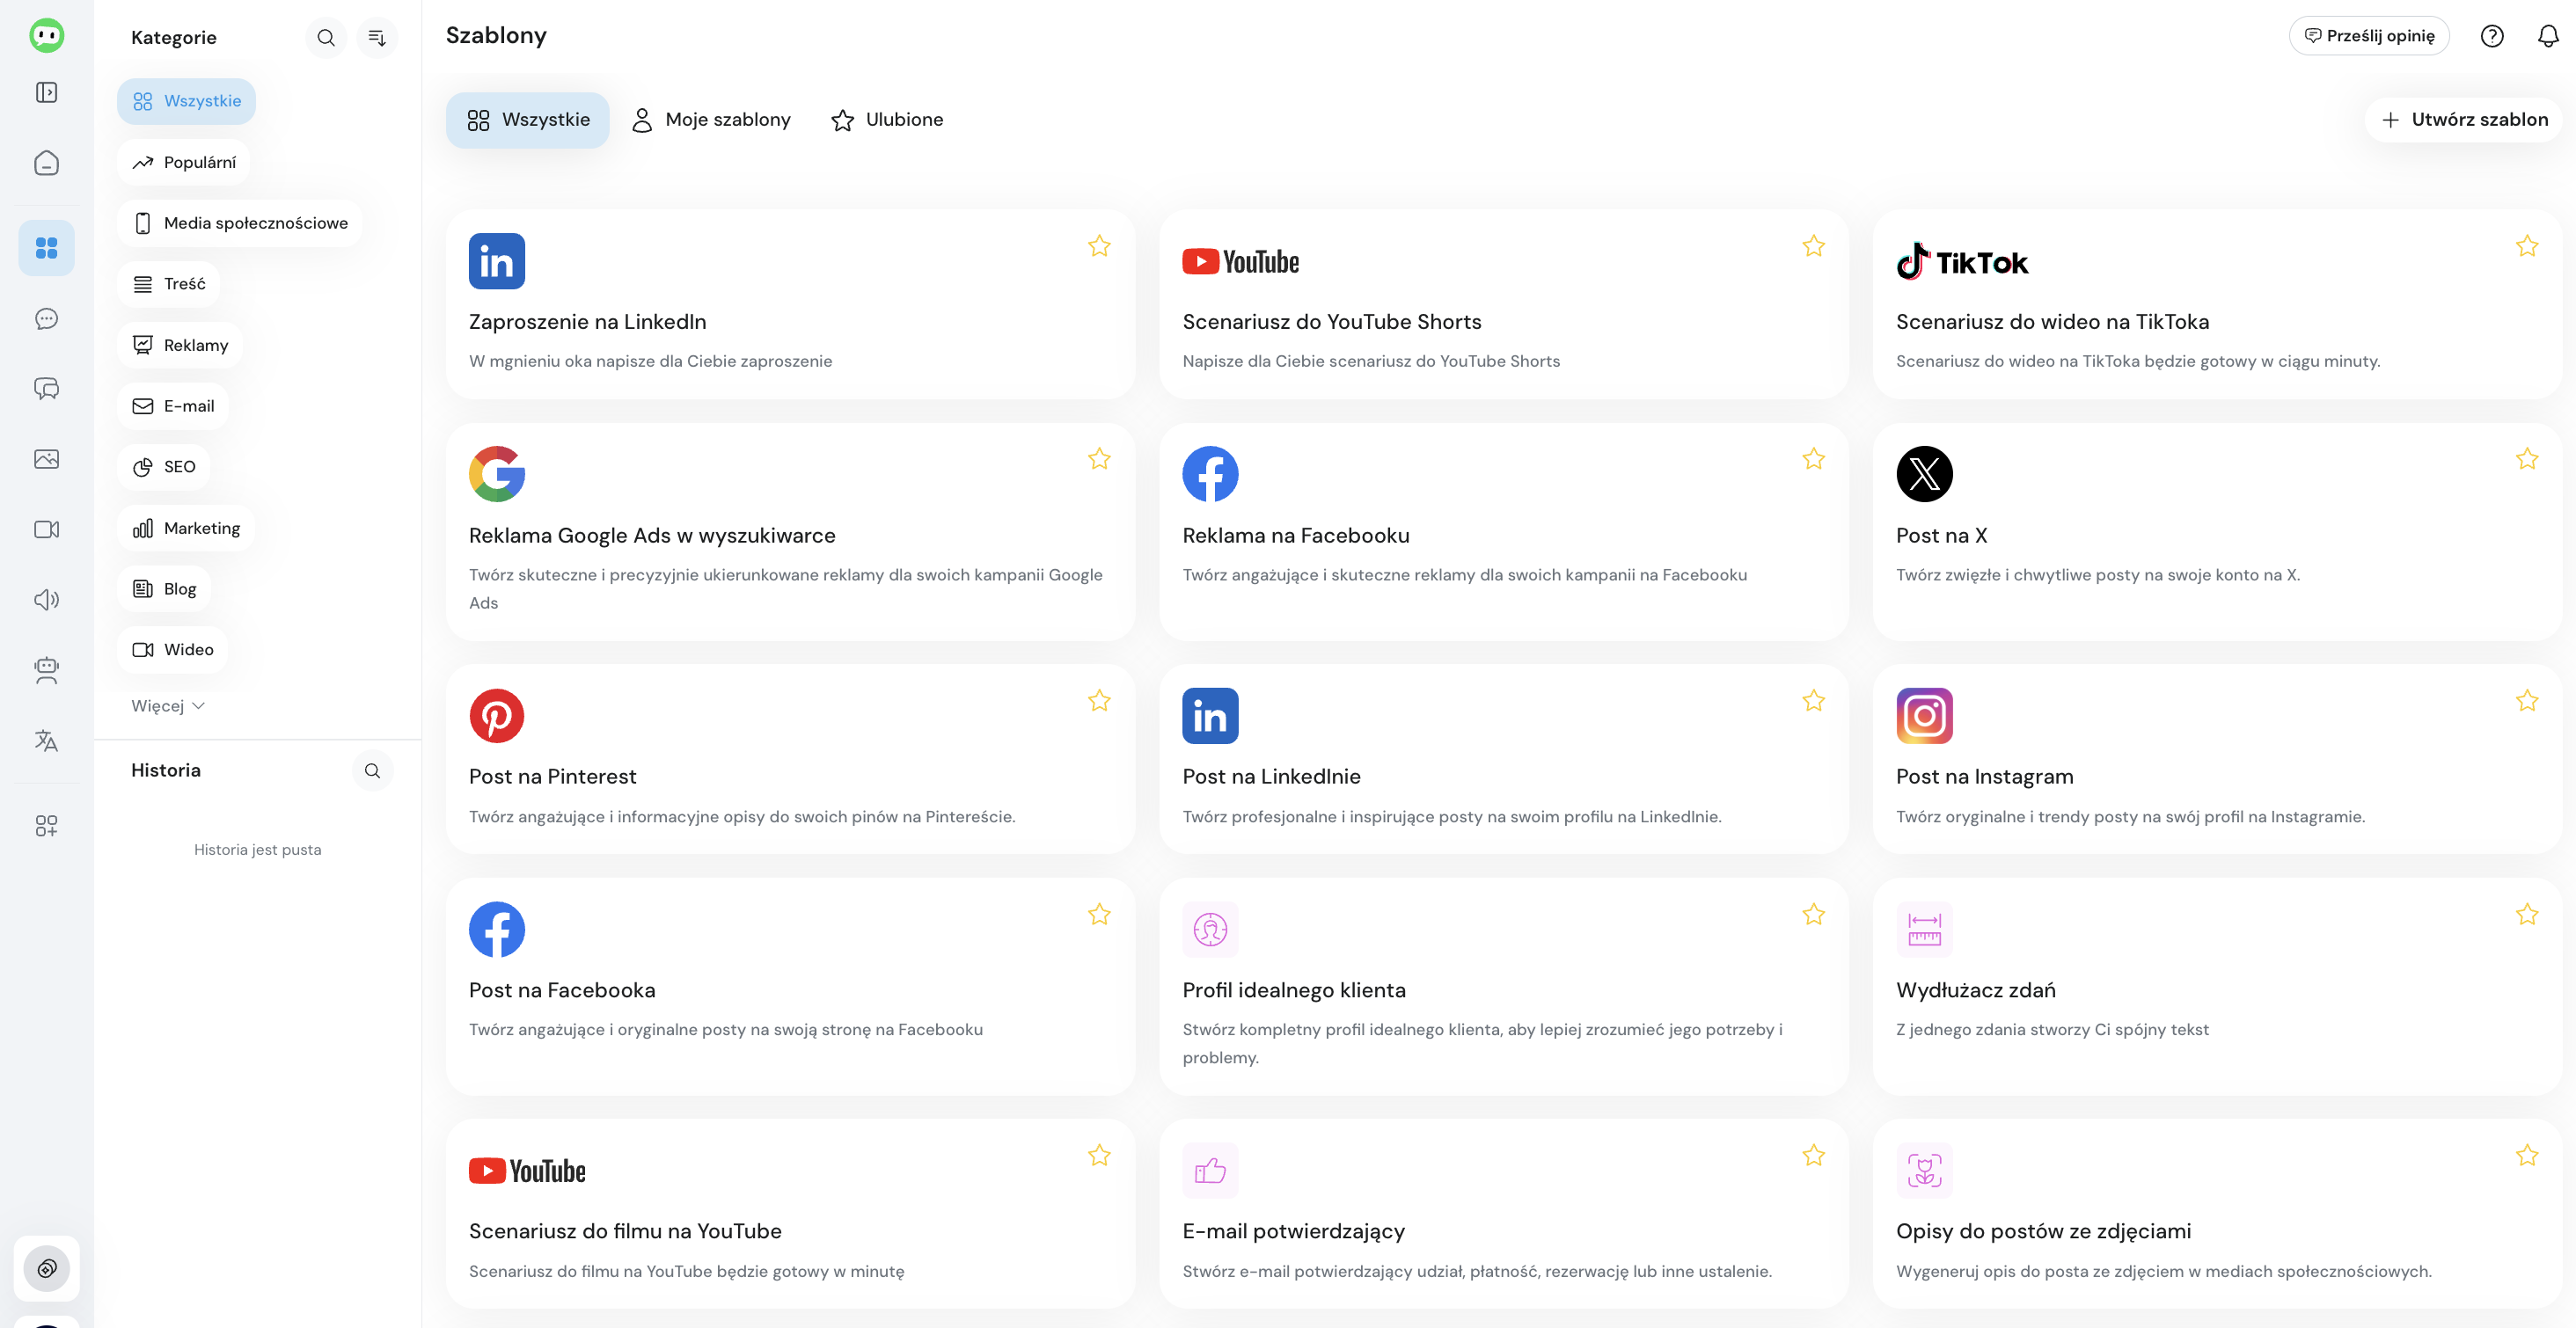Star the Reklama Google Ads w wyszukiwarce template
Screen dimensions: 2576x1328
(1099, 459)
